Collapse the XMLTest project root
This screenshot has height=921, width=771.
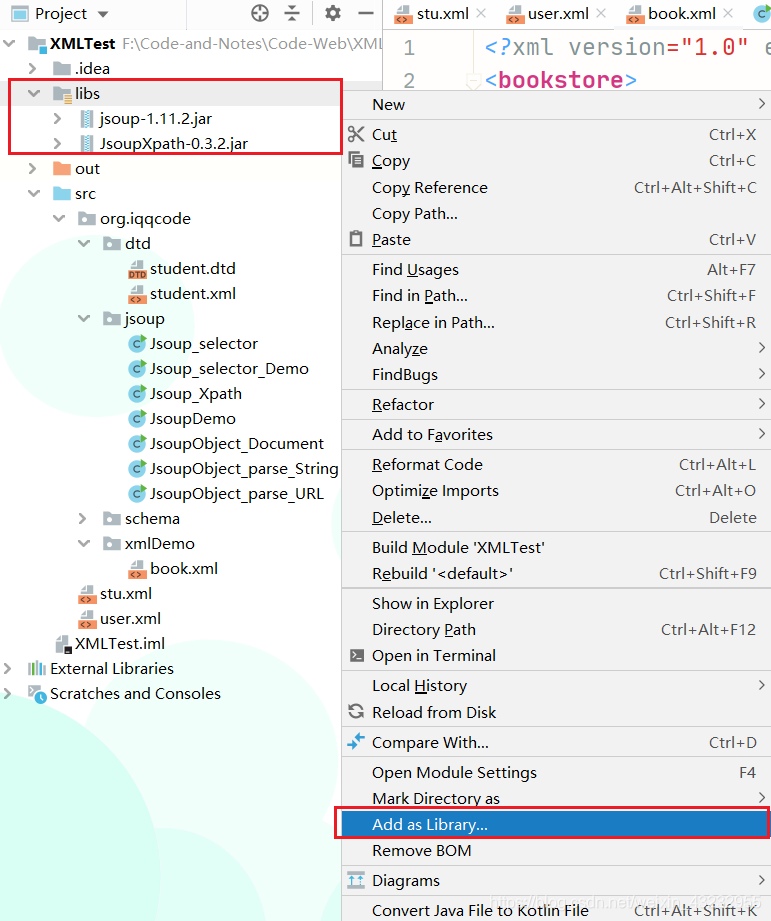9,43
